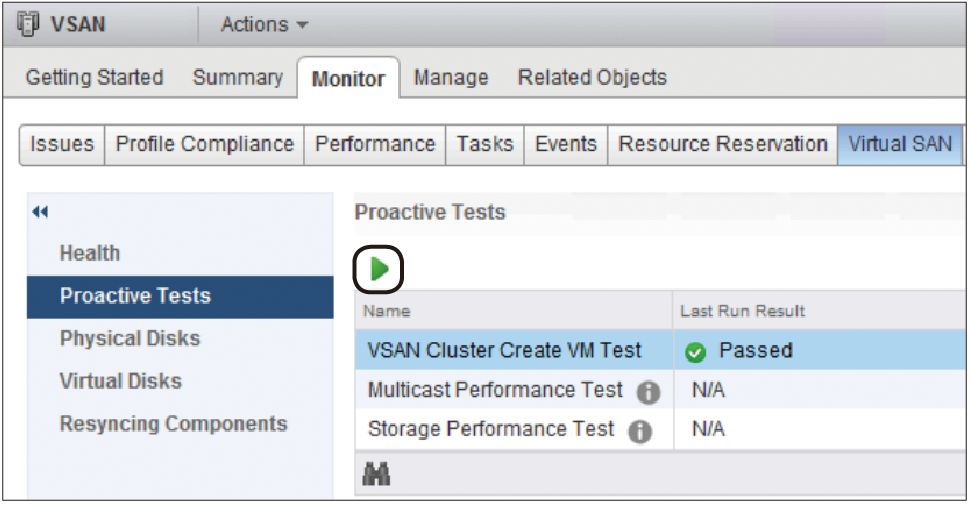Switch to the Manage tab
971x505 pixels.
pos(451,77)
